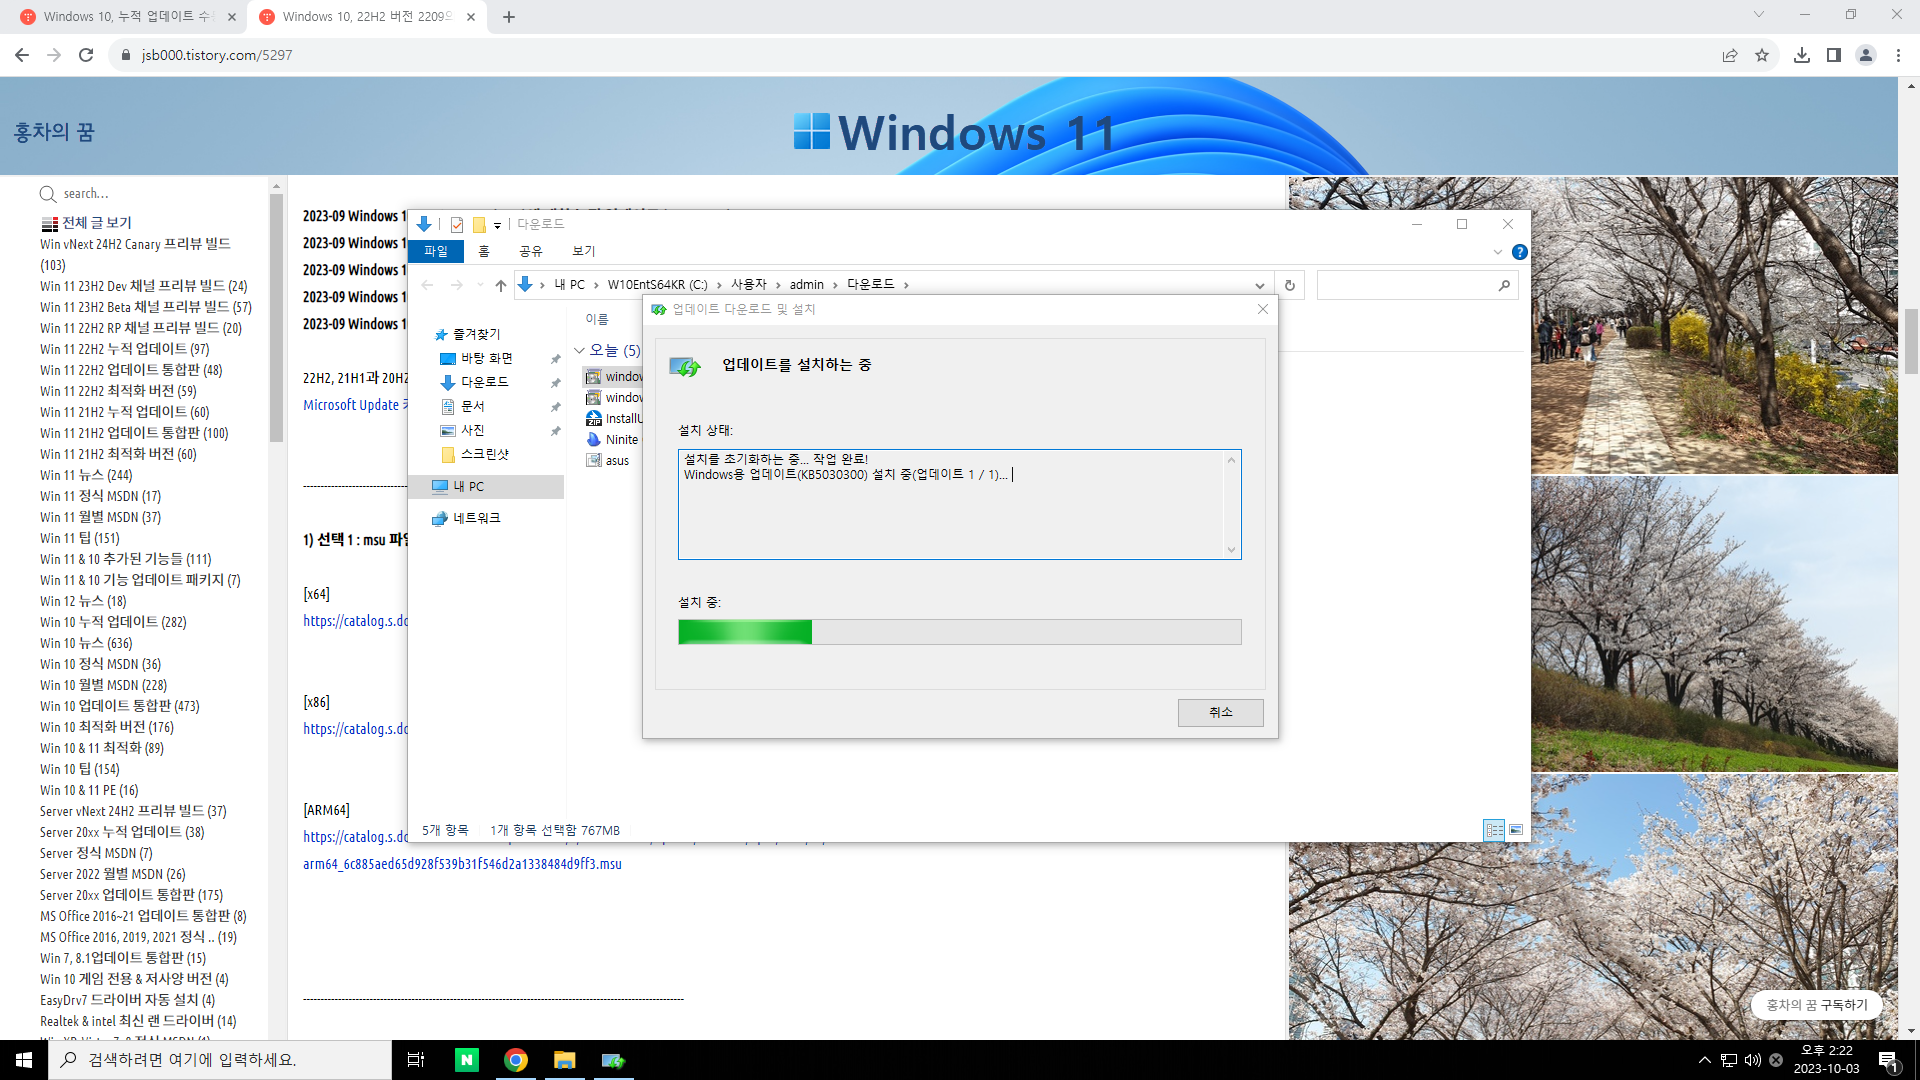Click the installation progress bar
This screenshot has height=1080, width=1920.
point(959,631)
